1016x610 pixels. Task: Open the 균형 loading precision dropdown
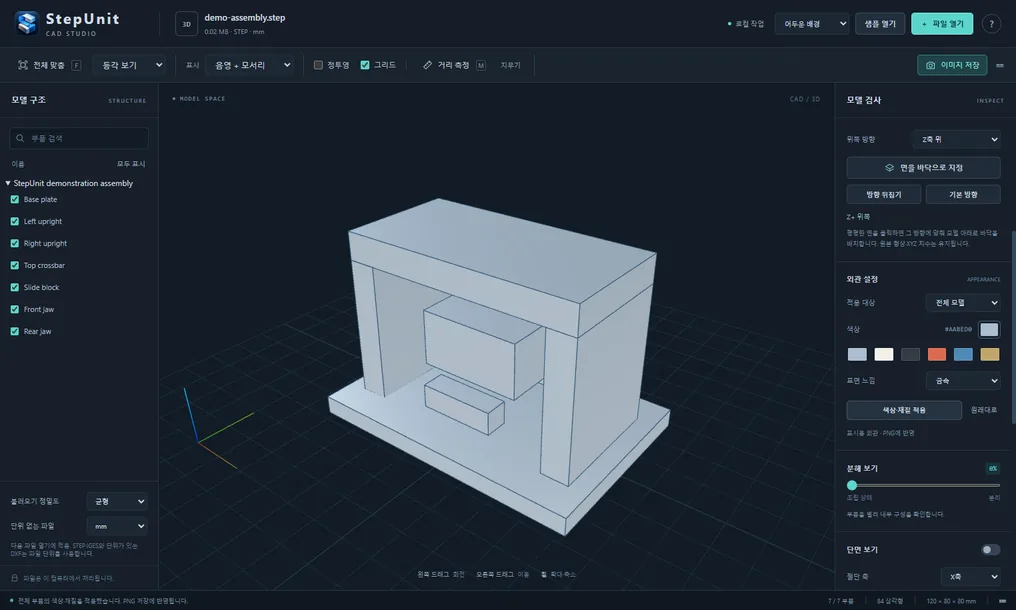117,501
